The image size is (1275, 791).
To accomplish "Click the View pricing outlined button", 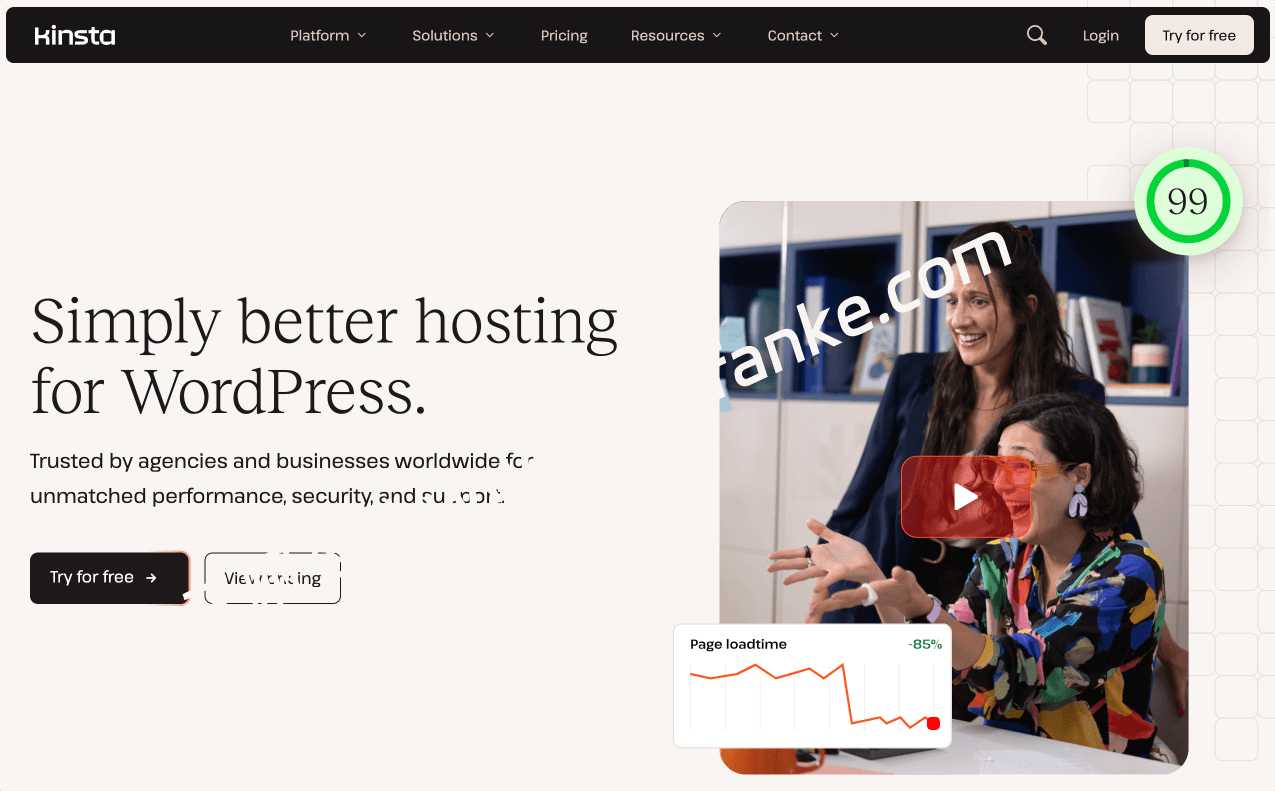I will click(273, 578).
